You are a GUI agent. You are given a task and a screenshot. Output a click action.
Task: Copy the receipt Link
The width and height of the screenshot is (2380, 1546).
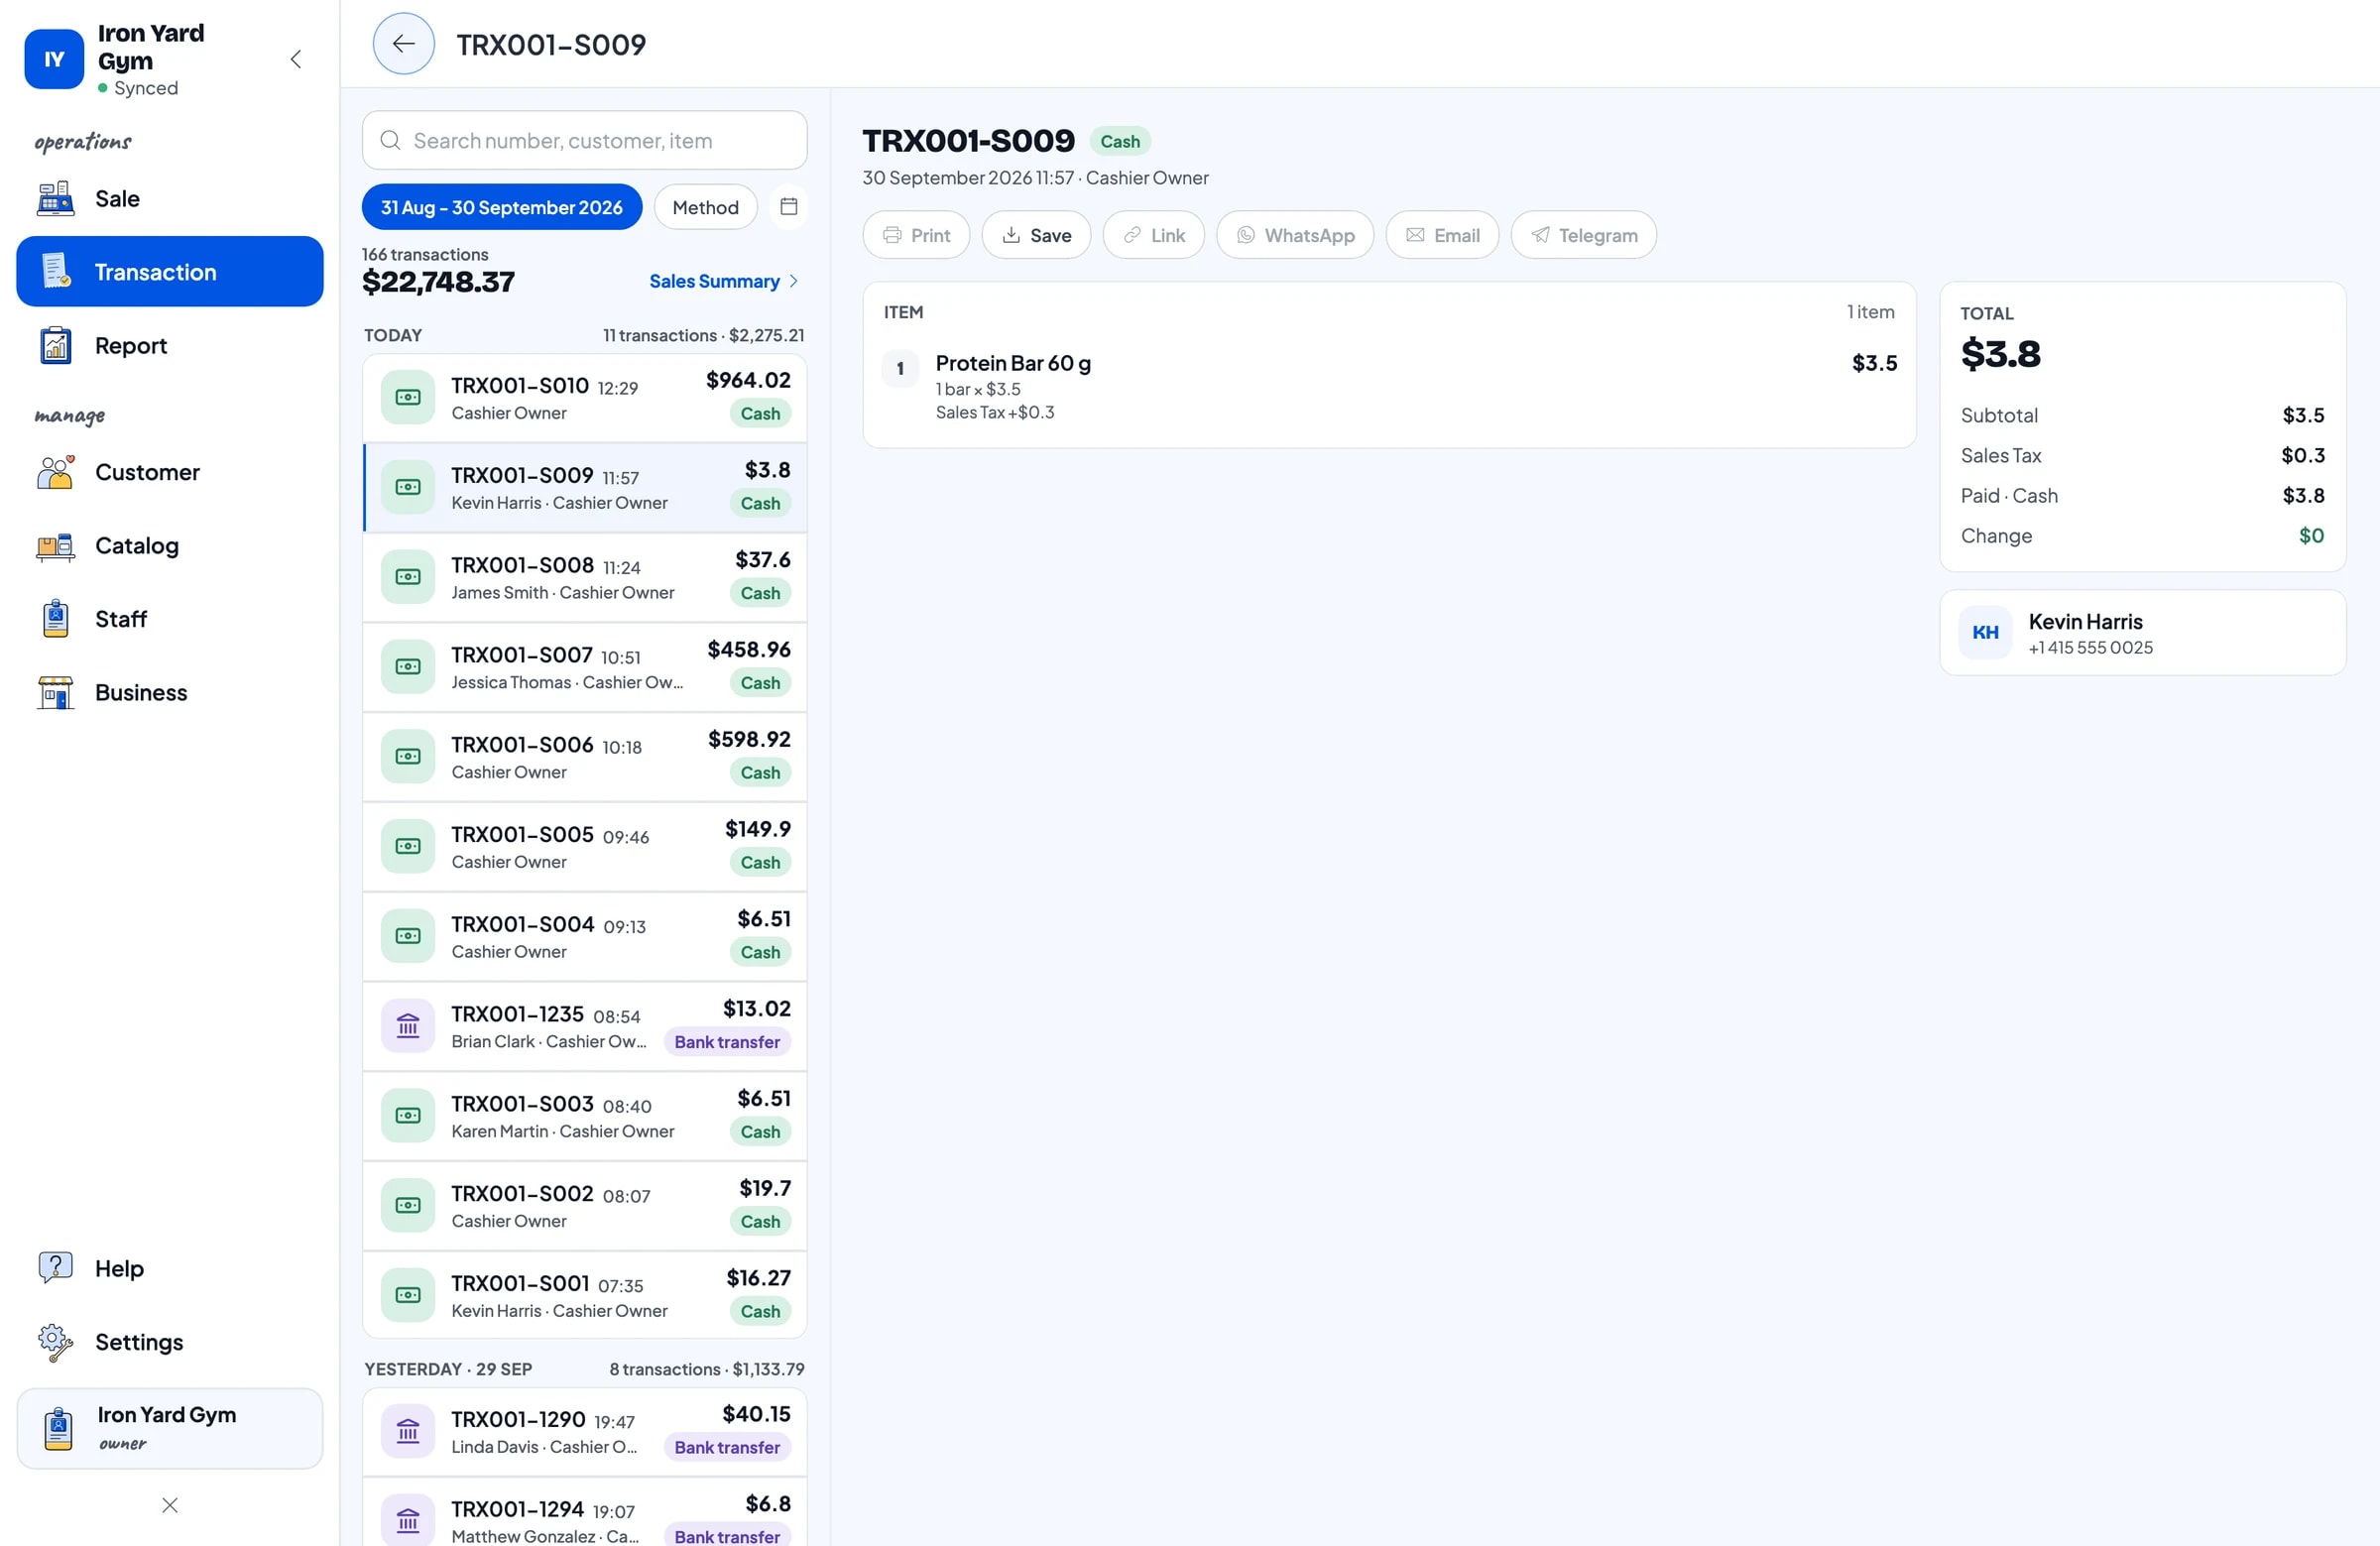tap(1153, 235)
